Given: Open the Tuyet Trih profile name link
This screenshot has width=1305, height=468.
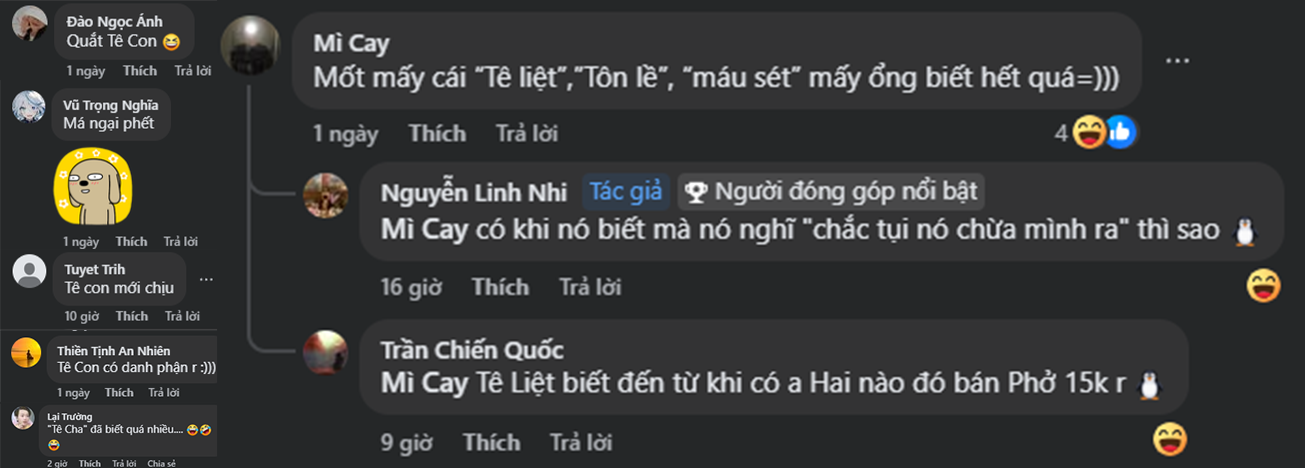Looking at the screenshot, I should tap(95, 269).
